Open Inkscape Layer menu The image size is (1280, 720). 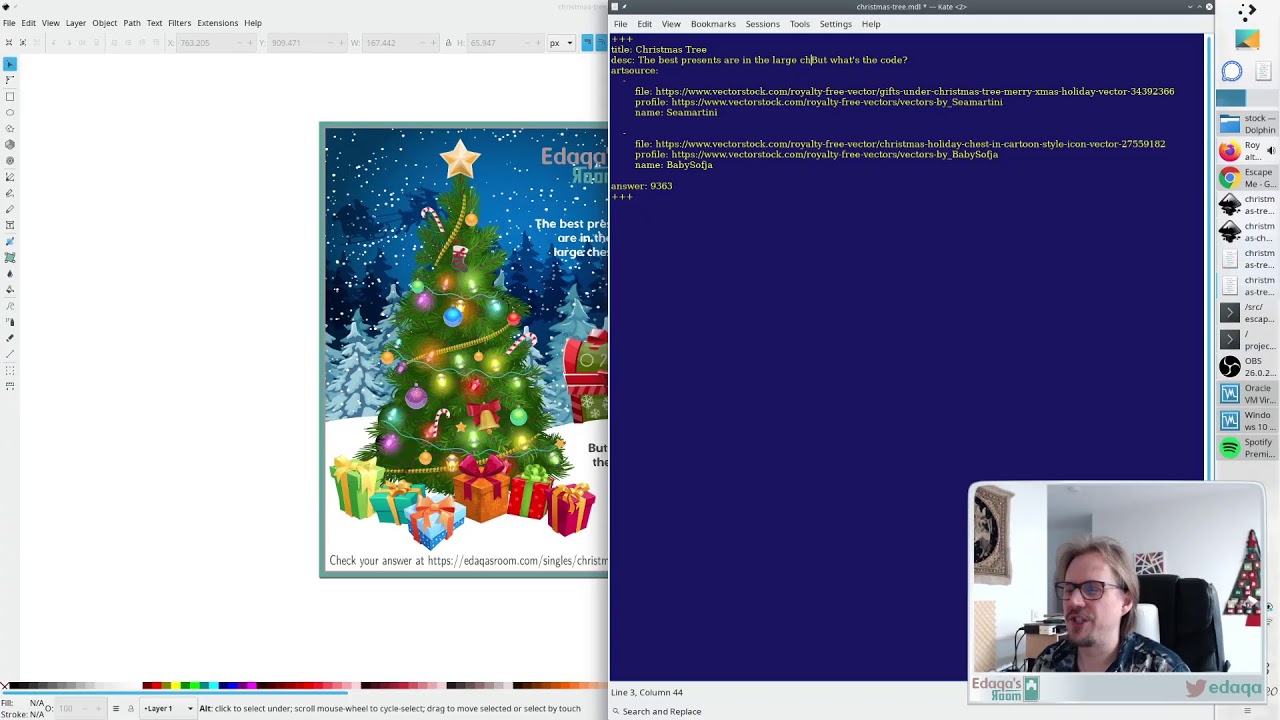coord(75,23)
